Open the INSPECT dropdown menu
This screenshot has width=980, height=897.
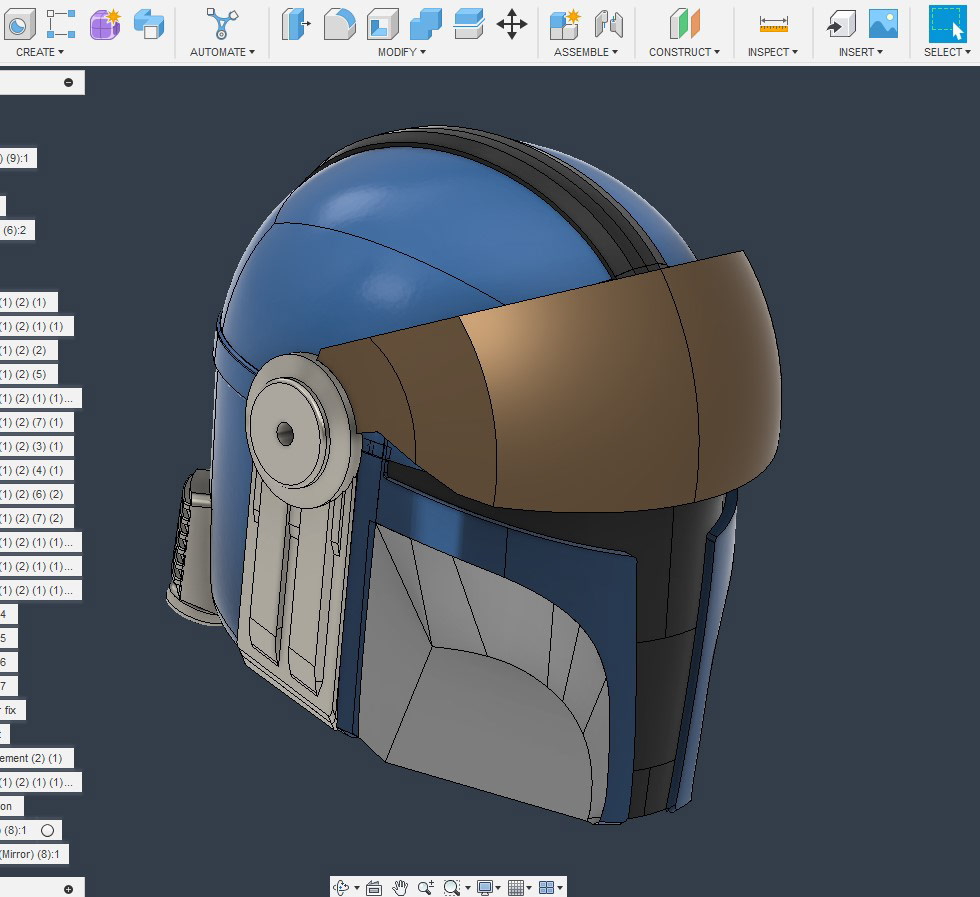(x=773, y=52)
